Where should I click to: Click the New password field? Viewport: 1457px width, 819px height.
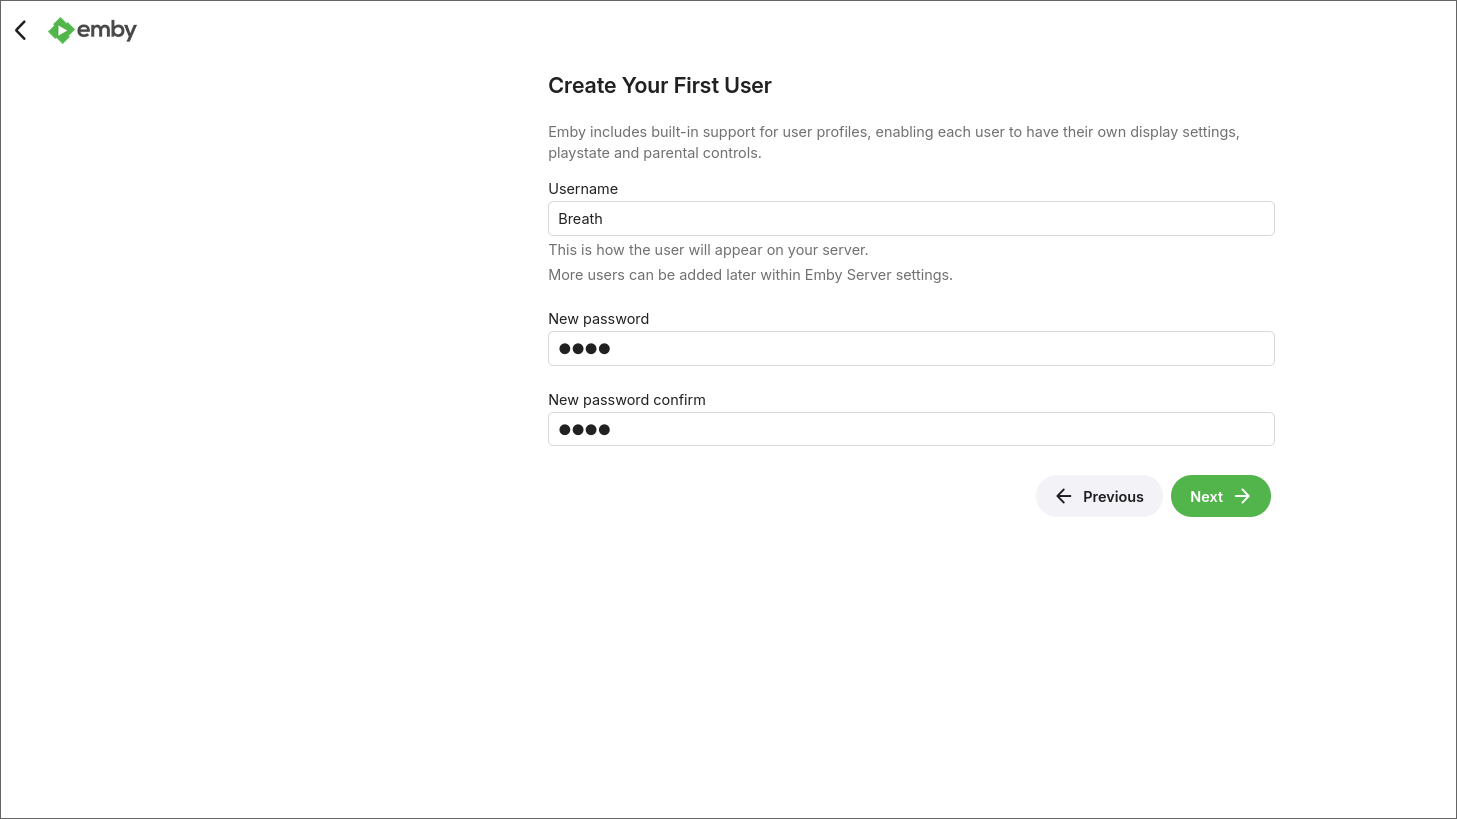(910, 348)
